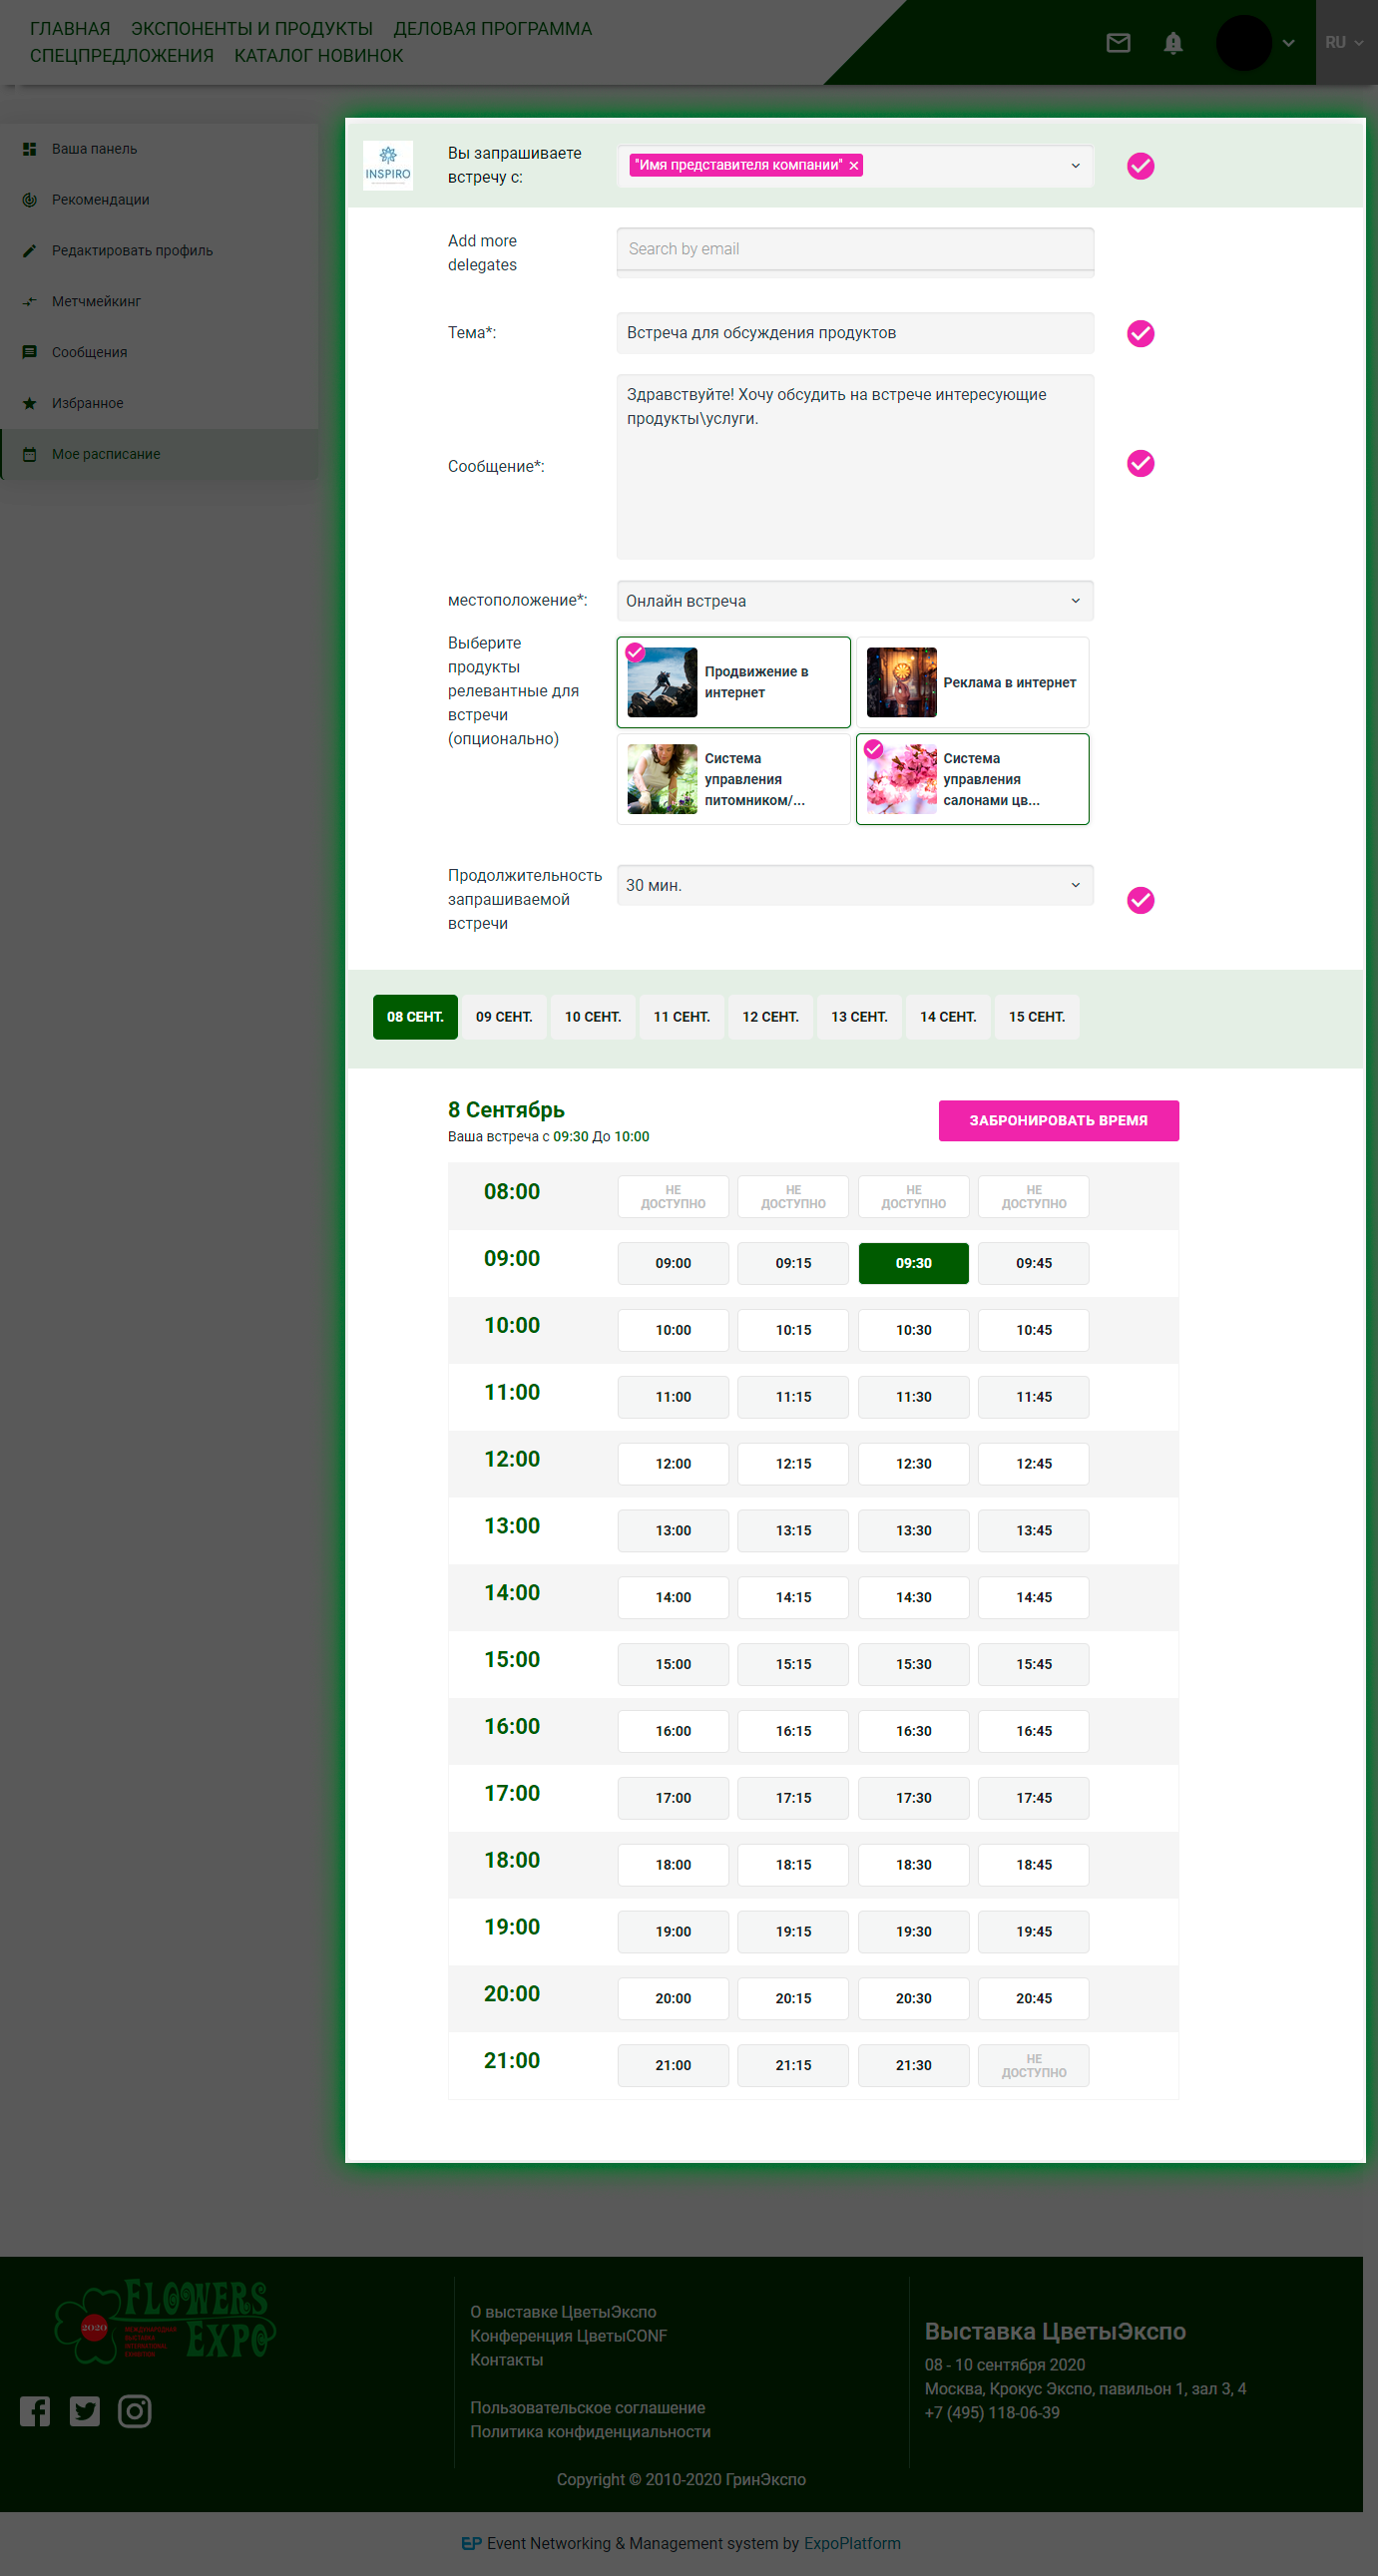Switch to the 11 СЕНТ. date tab
Image resolution: width=1378 pixels, height=2576 pixels.
tap(682, 1017)
